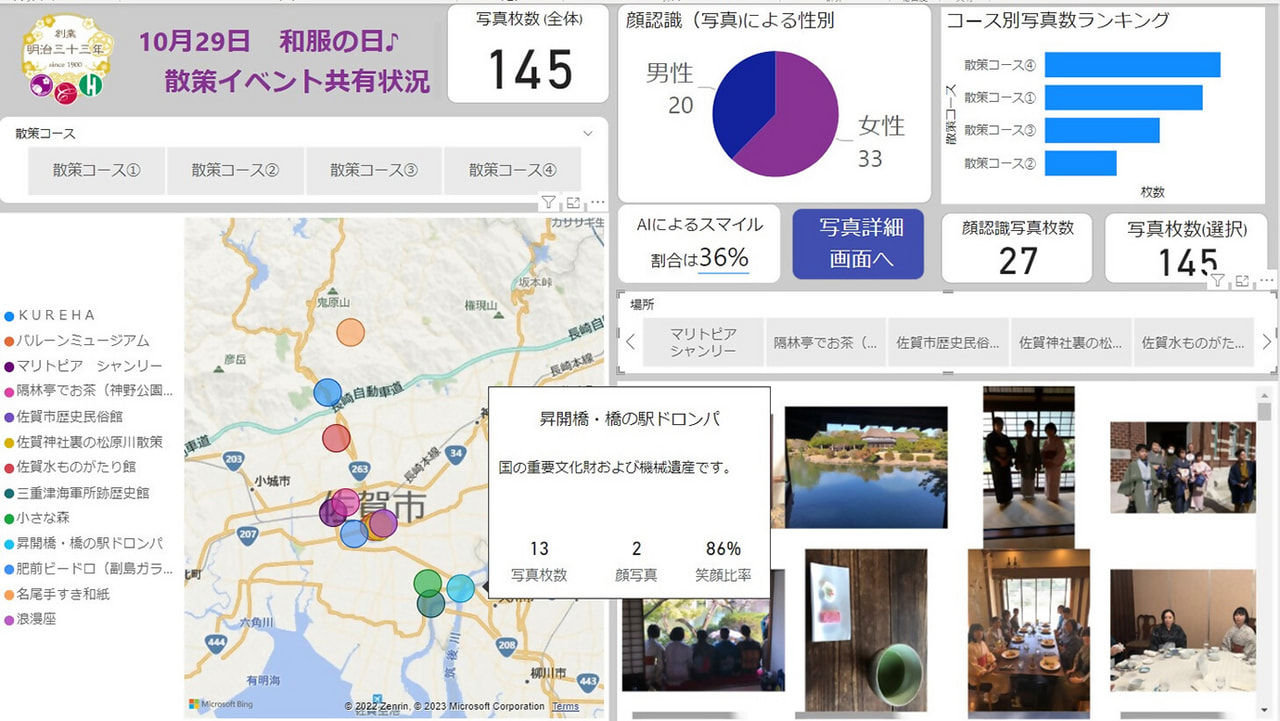Select 佐賀神社裏の松 place tile

coord(1071,342)
